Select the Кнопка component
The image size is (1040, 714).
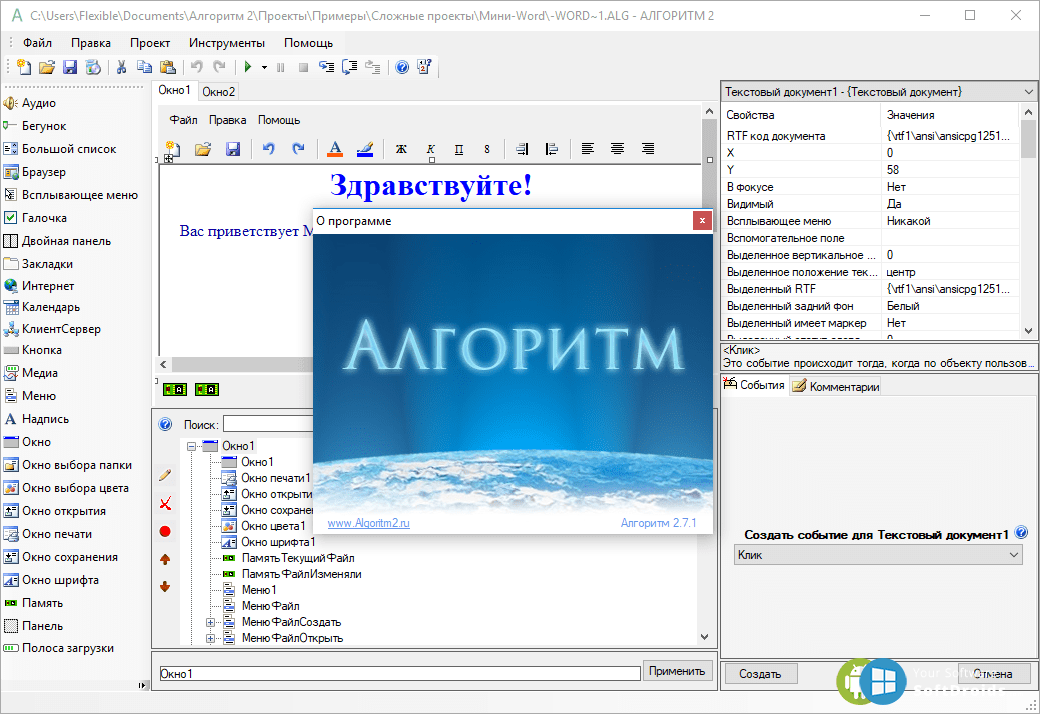[x=33, y=350]
